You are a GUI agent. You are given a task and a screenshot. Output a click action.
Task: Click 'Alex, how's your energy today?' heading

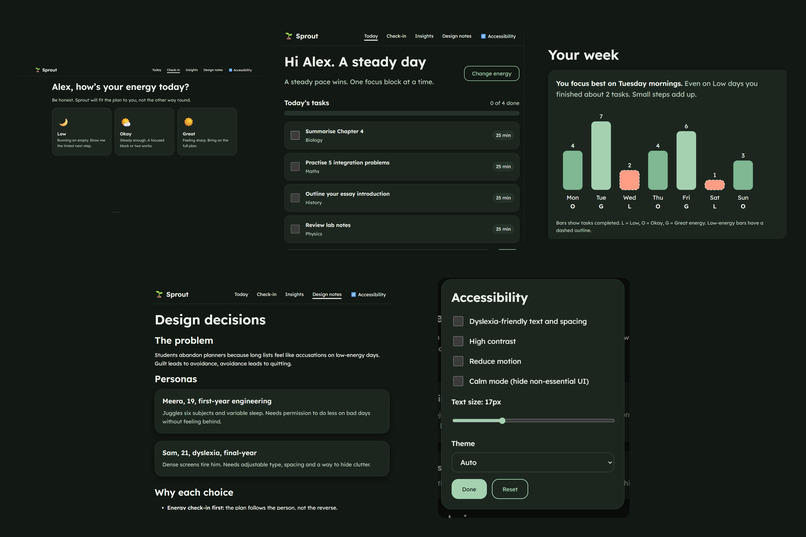120,87
